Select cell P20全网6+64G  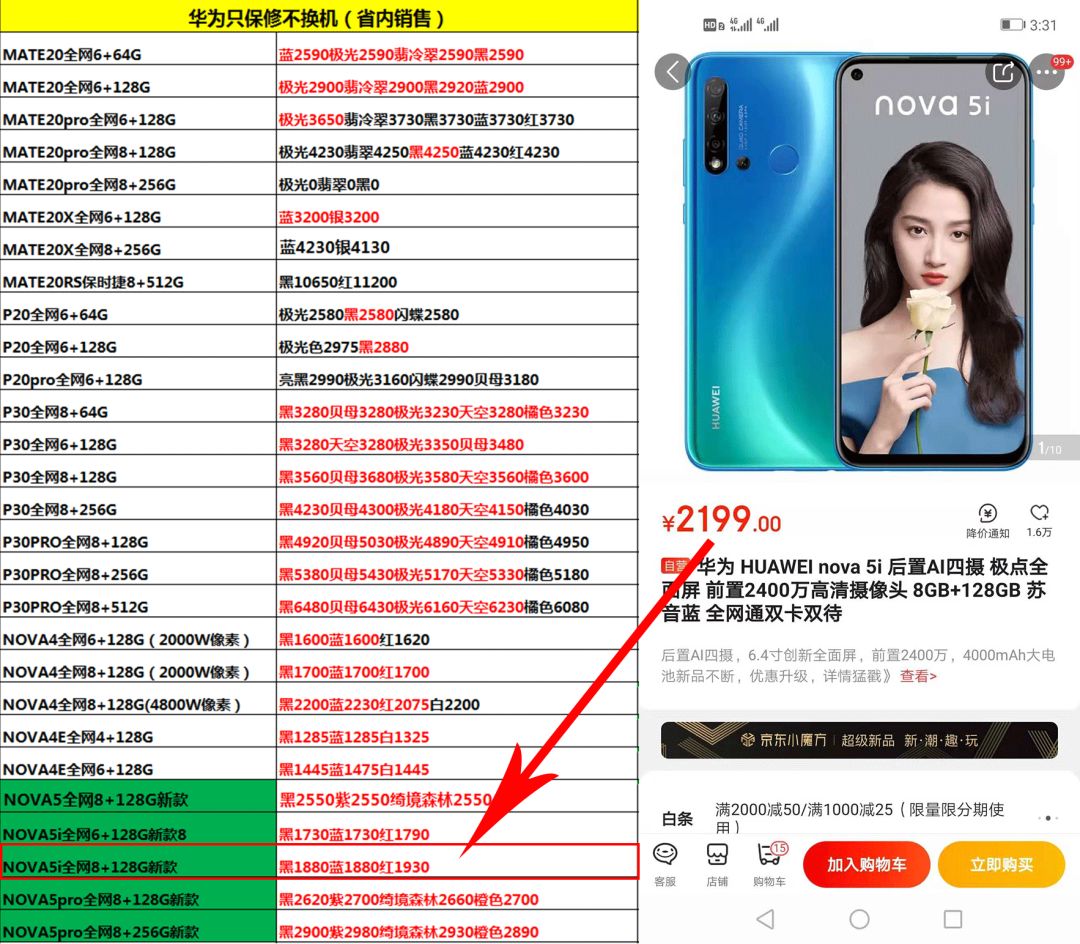tap(138, 308)
